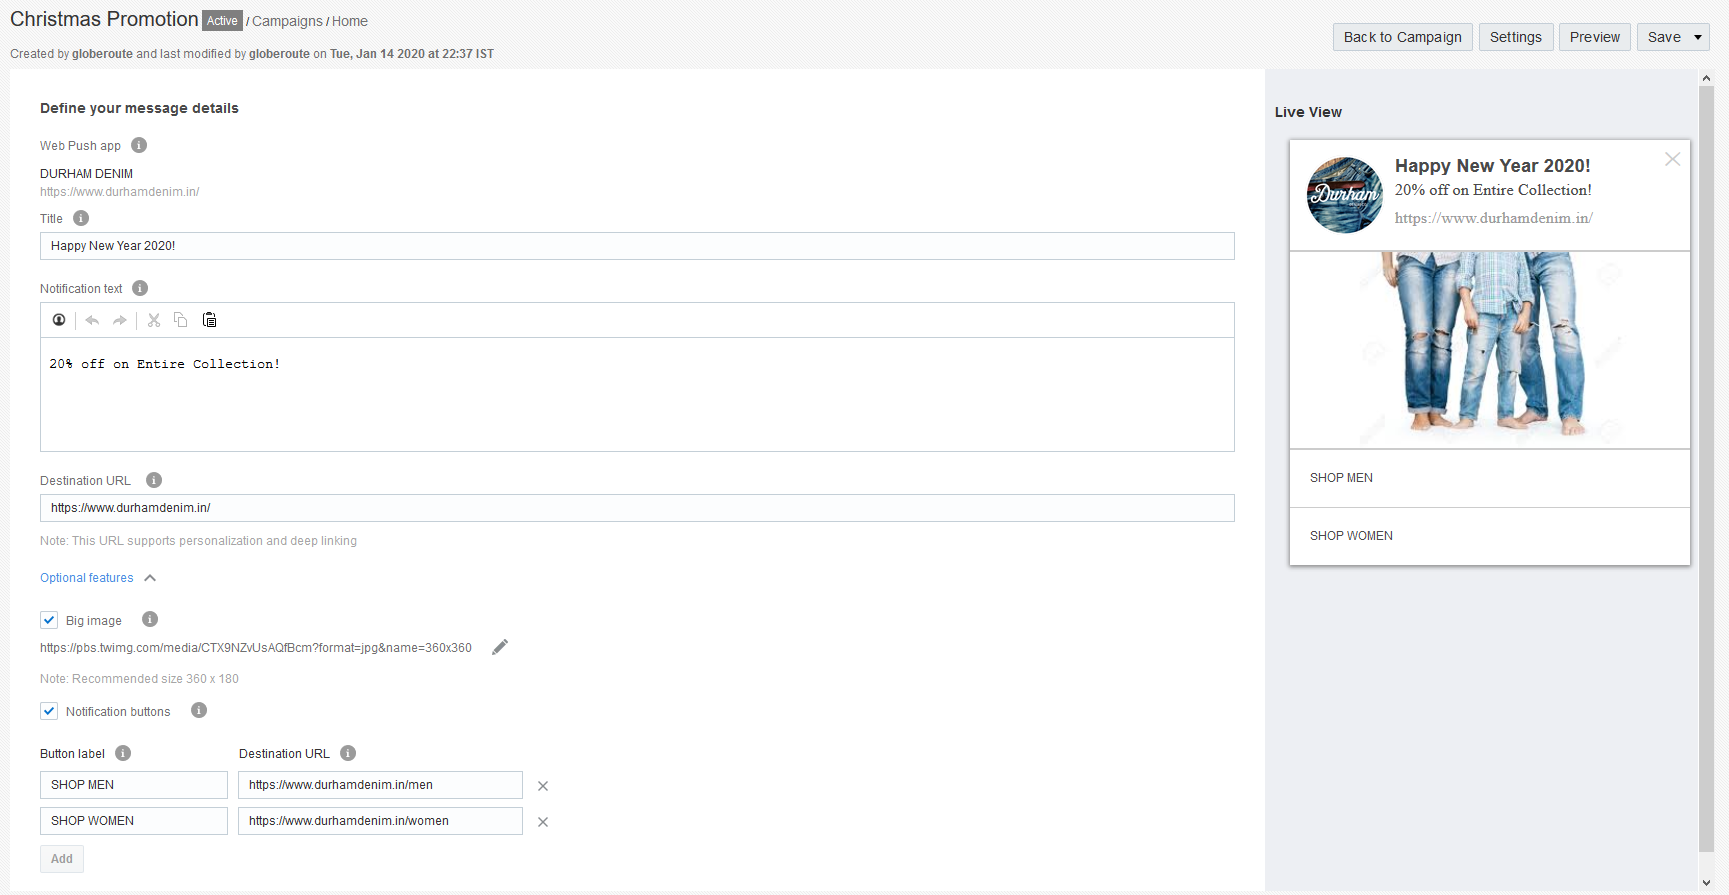Image resolution: width=1729 pixels, height=895 pixels.
Task: Click inside the Notification text editor area
Action: pyautogui.click(x=637, y=394)
